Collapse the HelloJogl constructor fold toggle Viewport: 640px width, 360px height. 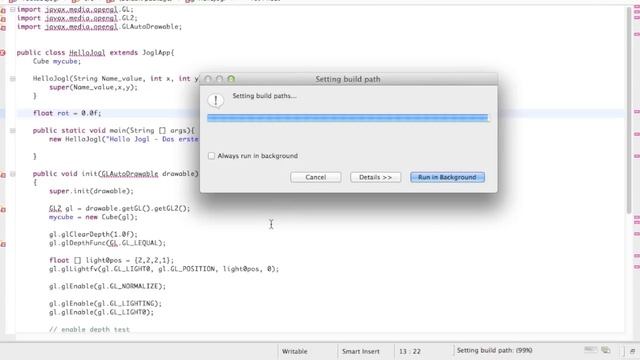tap(13, 78)
